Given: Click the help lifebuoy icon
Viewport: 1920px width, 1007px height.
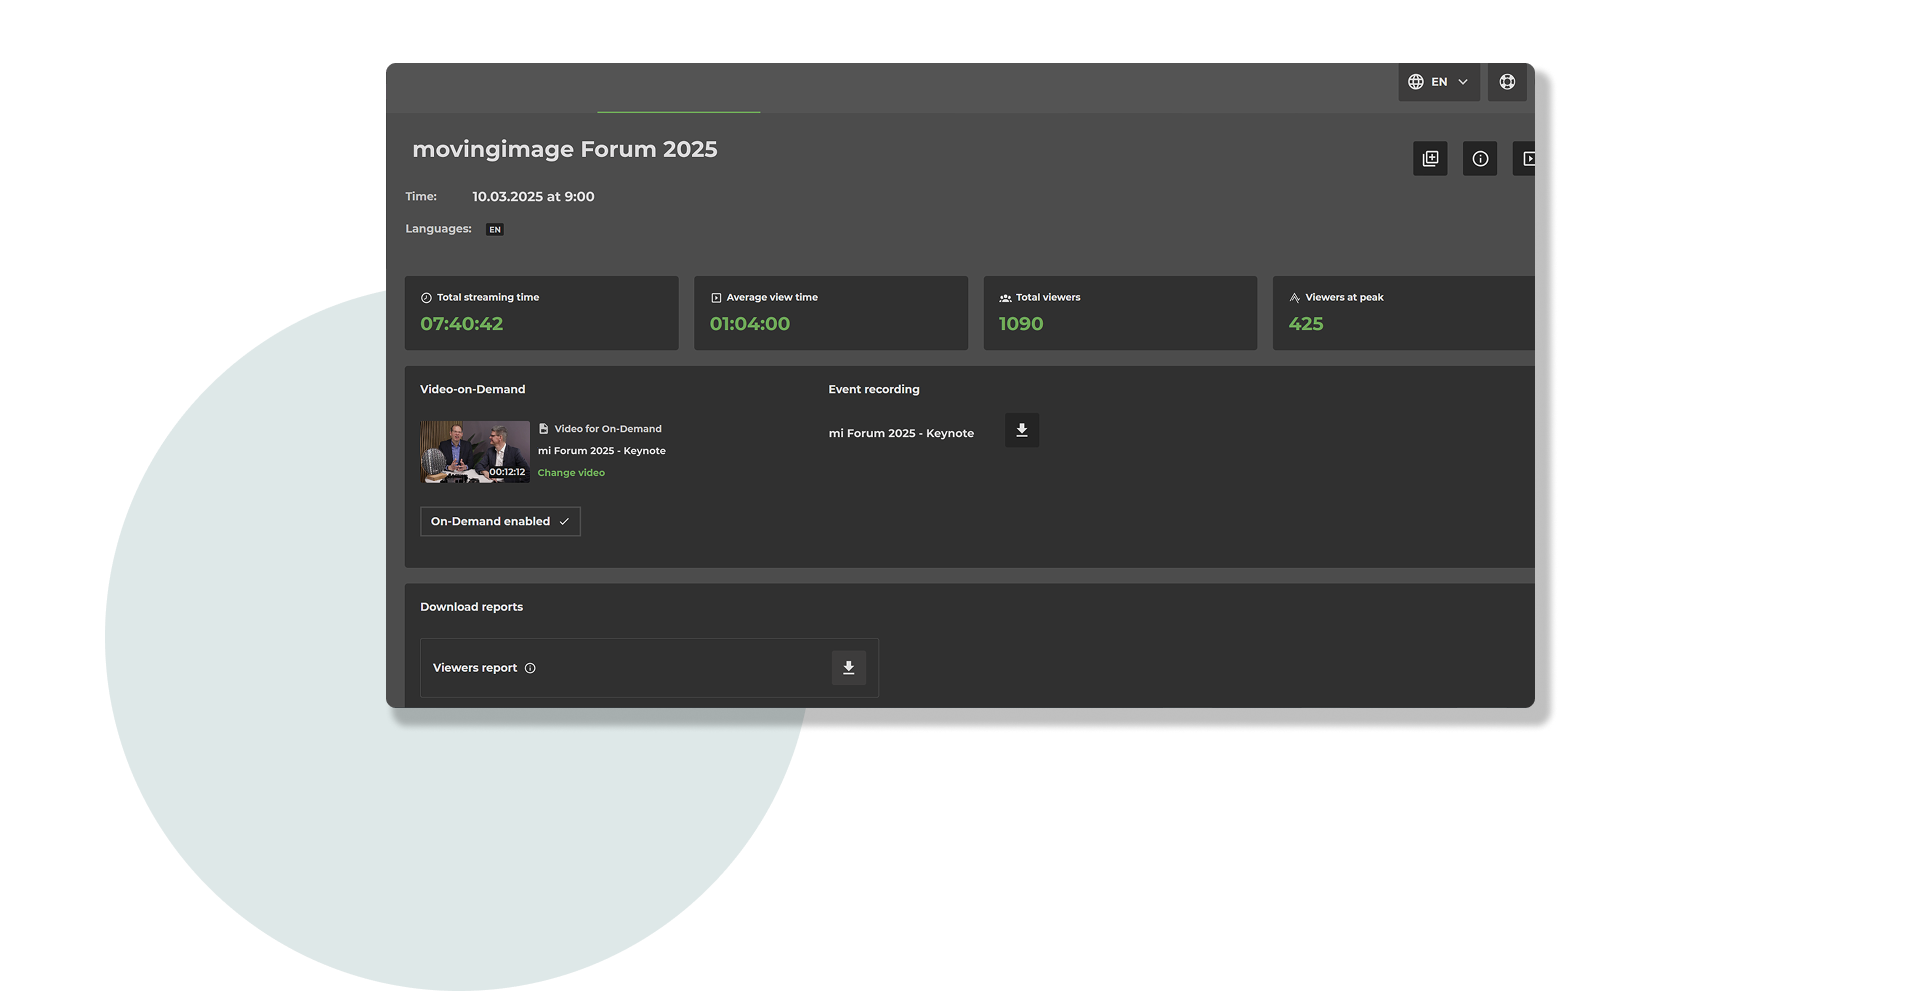Looking at the screenshot, I should click(x=1507, y=82).
